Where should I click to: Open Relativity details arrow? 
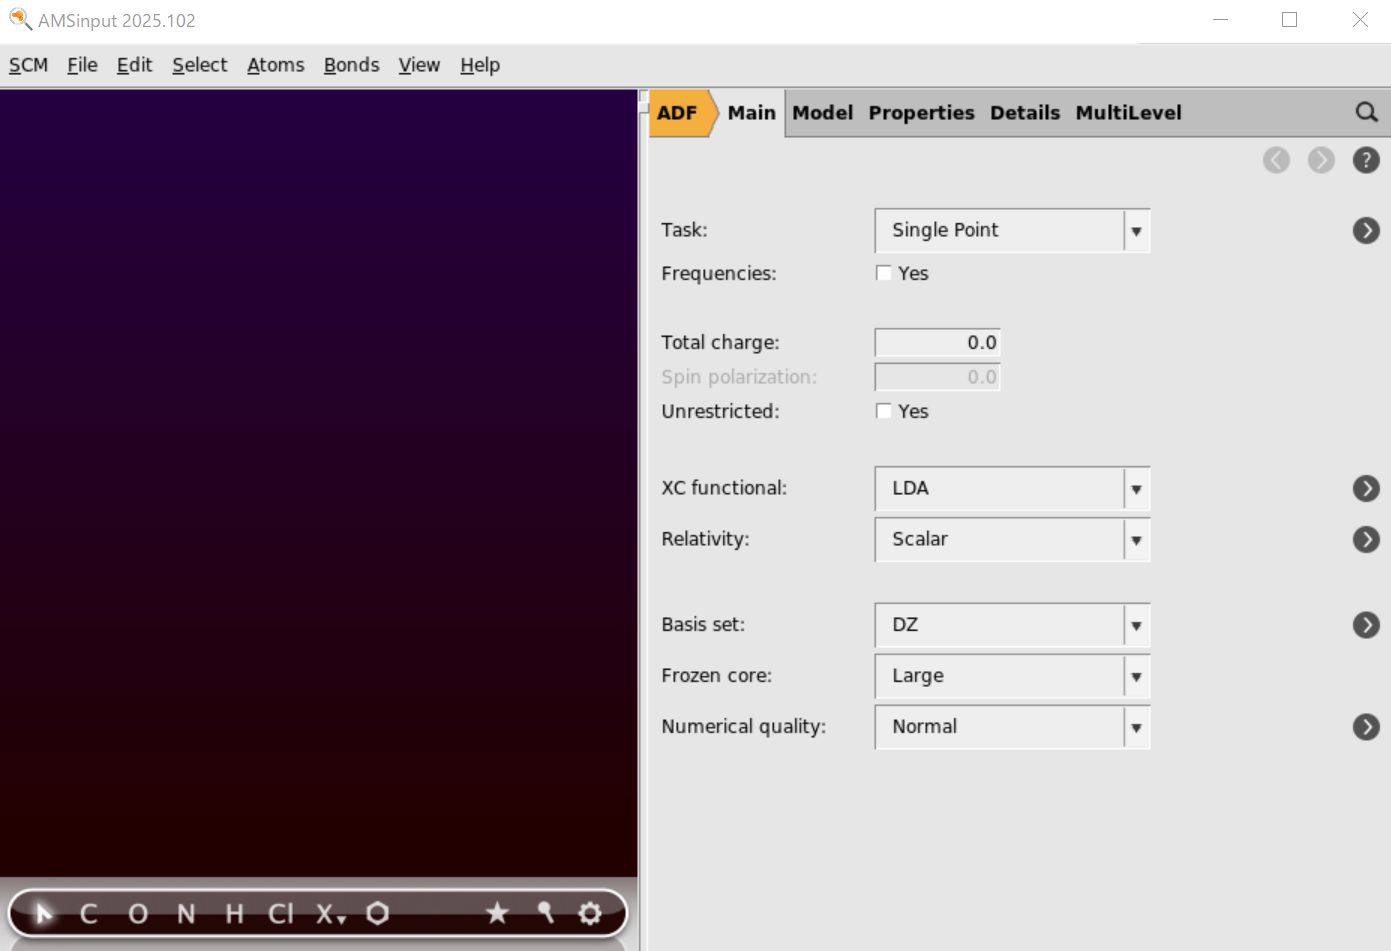pyautogui.click(x=1366, y=540)
